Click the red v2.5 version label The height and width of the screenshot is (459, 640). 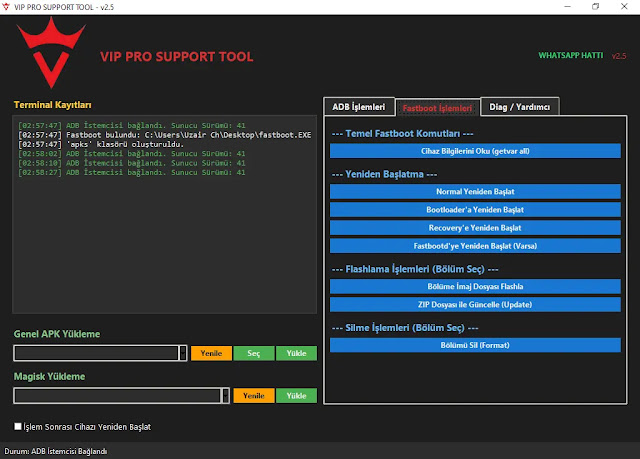coord(619,56)
